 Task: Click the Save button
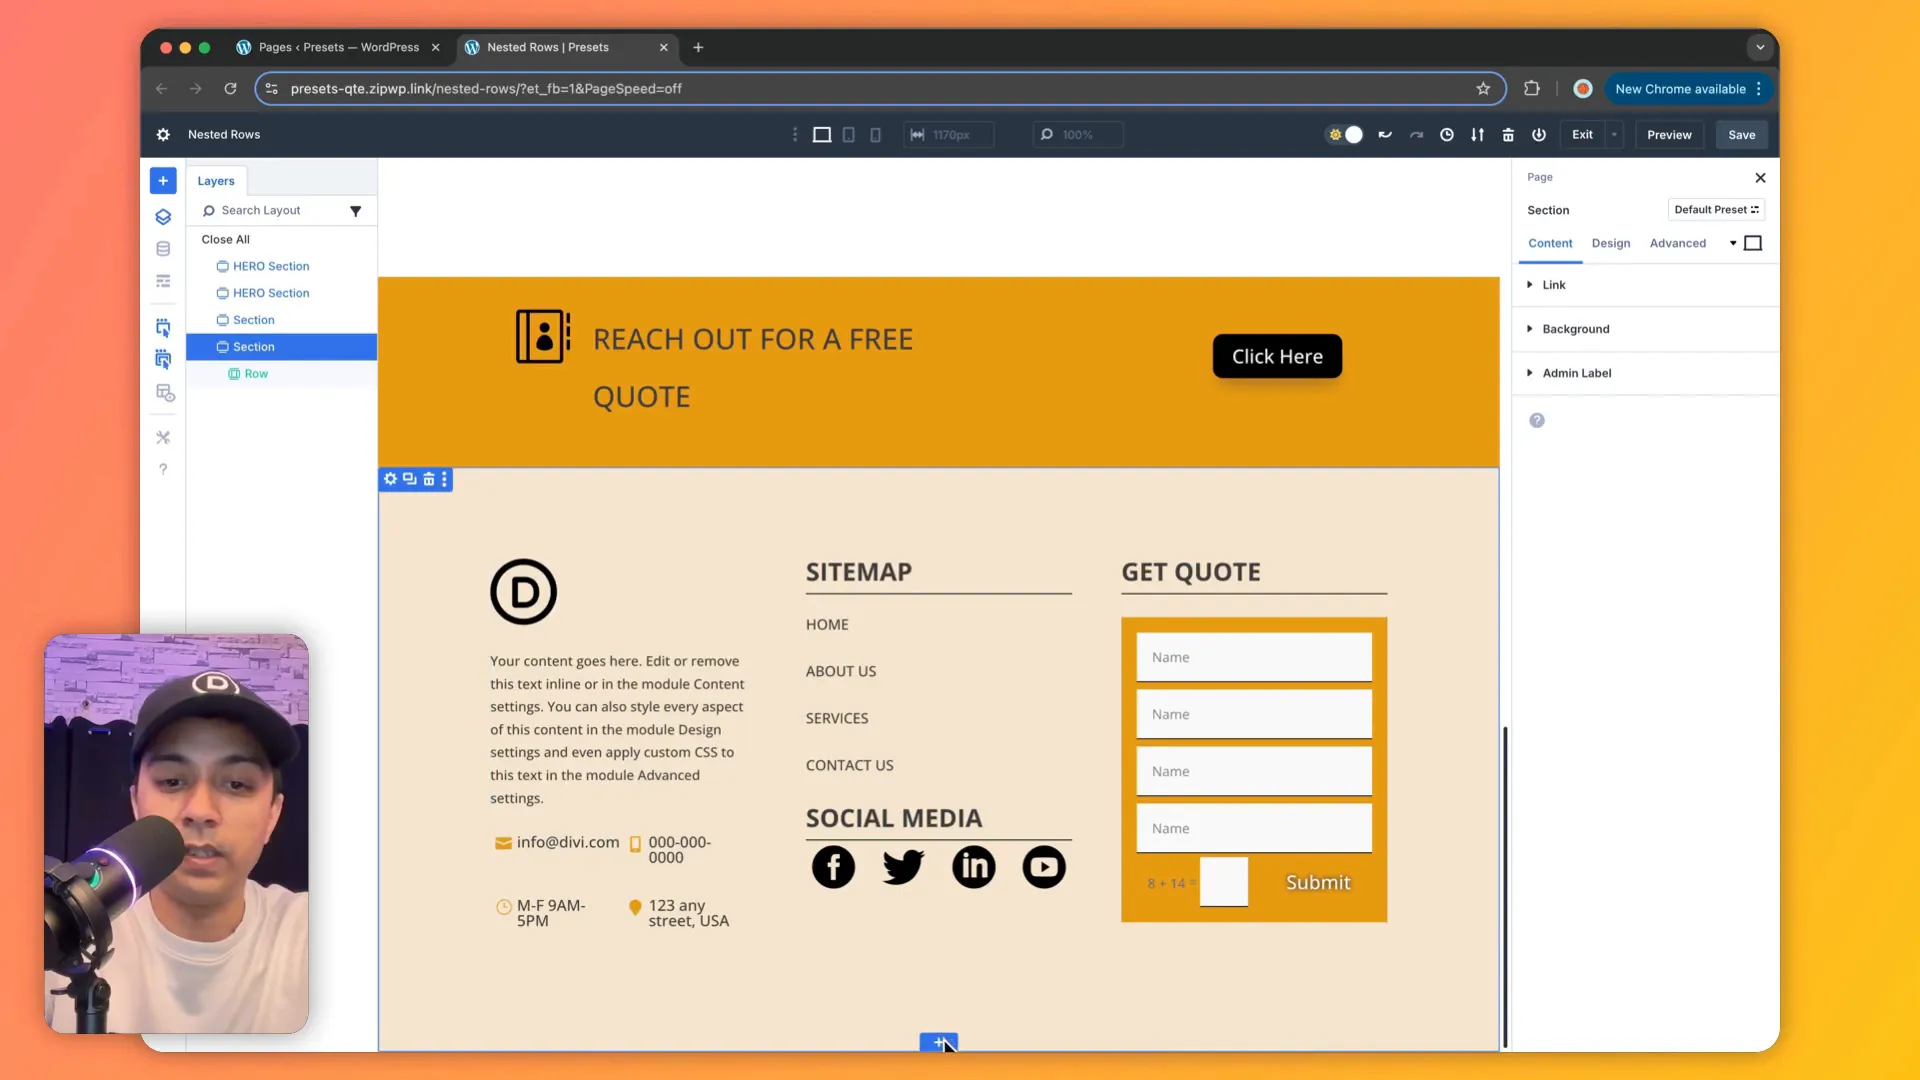(1740, 134)
